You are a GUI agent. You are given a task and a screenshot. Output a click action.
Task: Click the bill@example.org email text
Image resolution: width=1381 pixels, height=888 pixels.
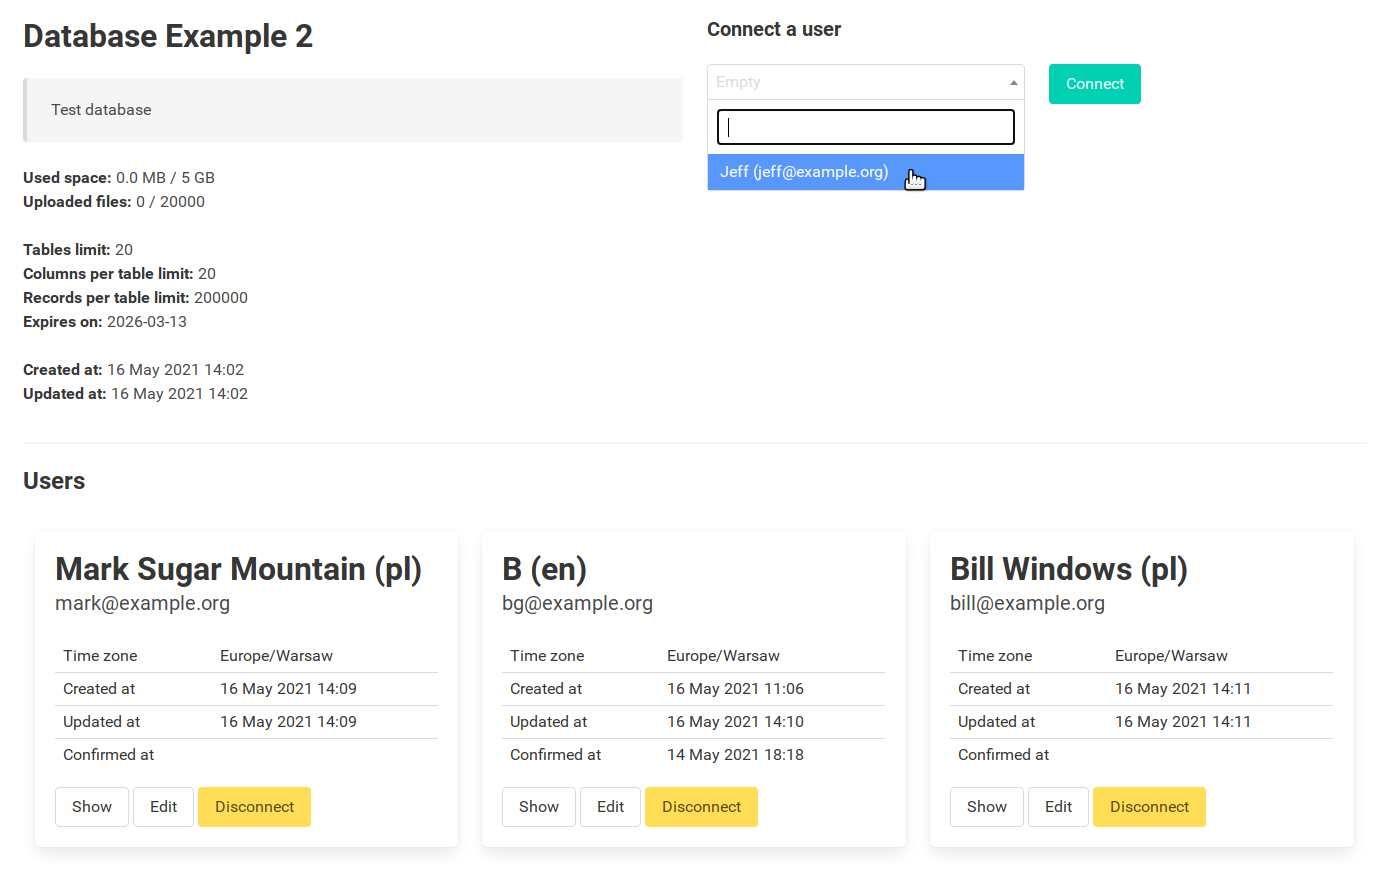[x=1027, y=603]
